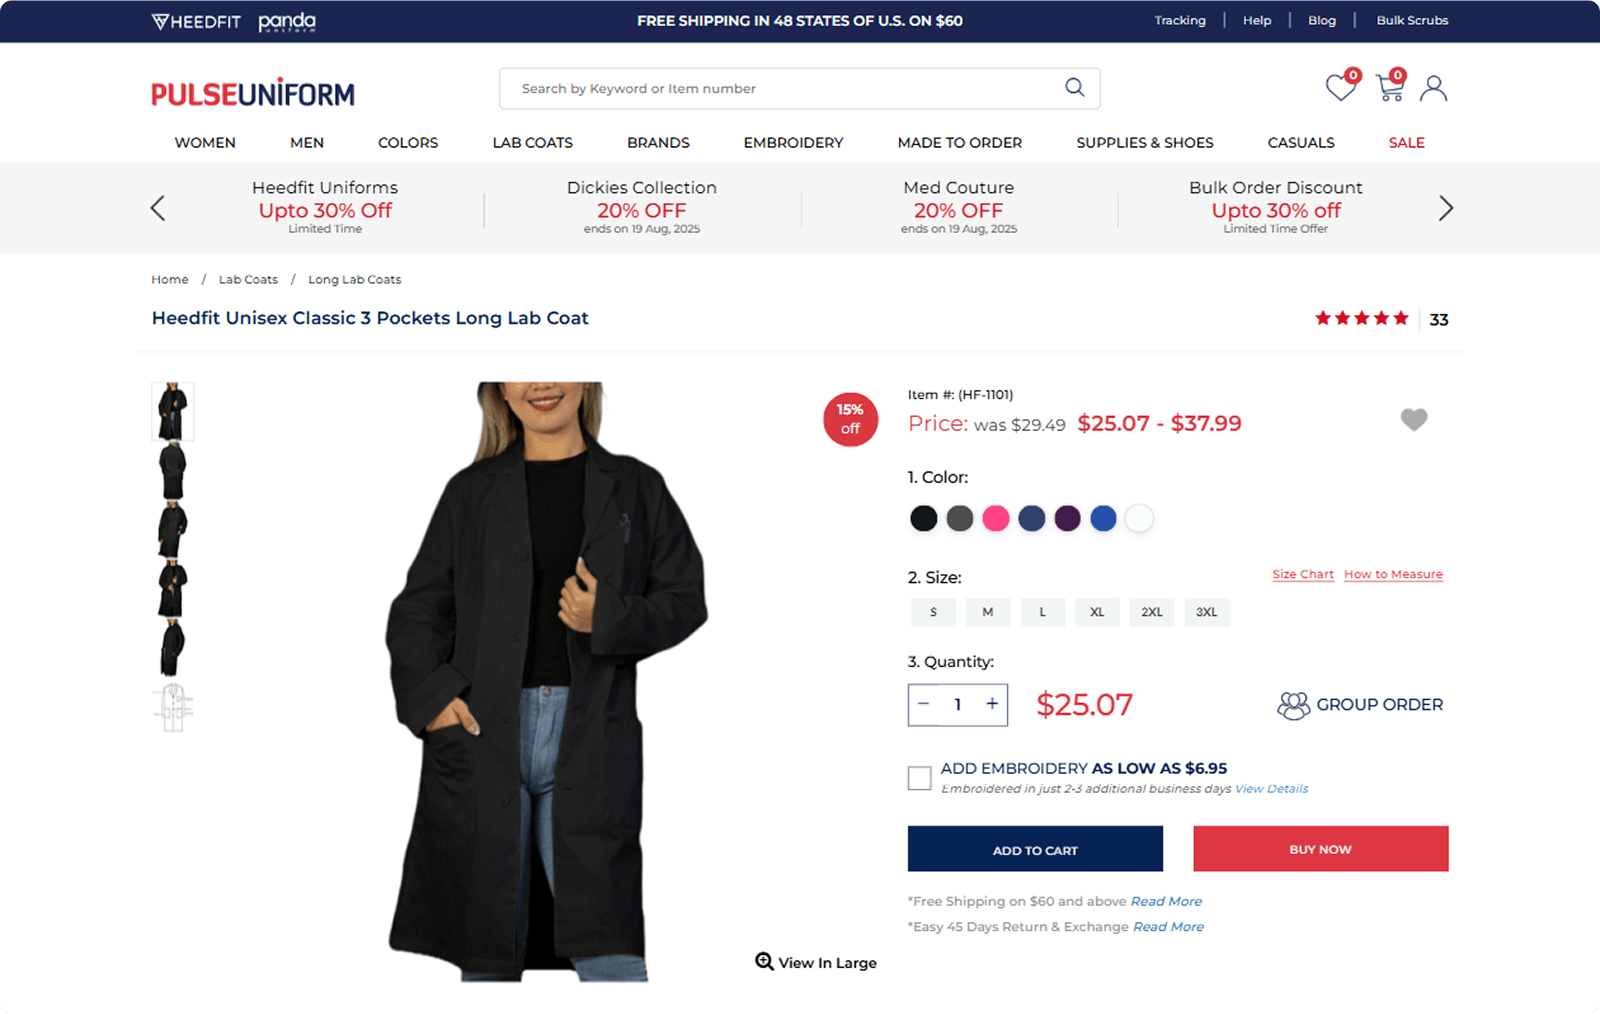The image size is (1600, 1014).
Task: Open the Sale menu item
Action: (1406, 142)
